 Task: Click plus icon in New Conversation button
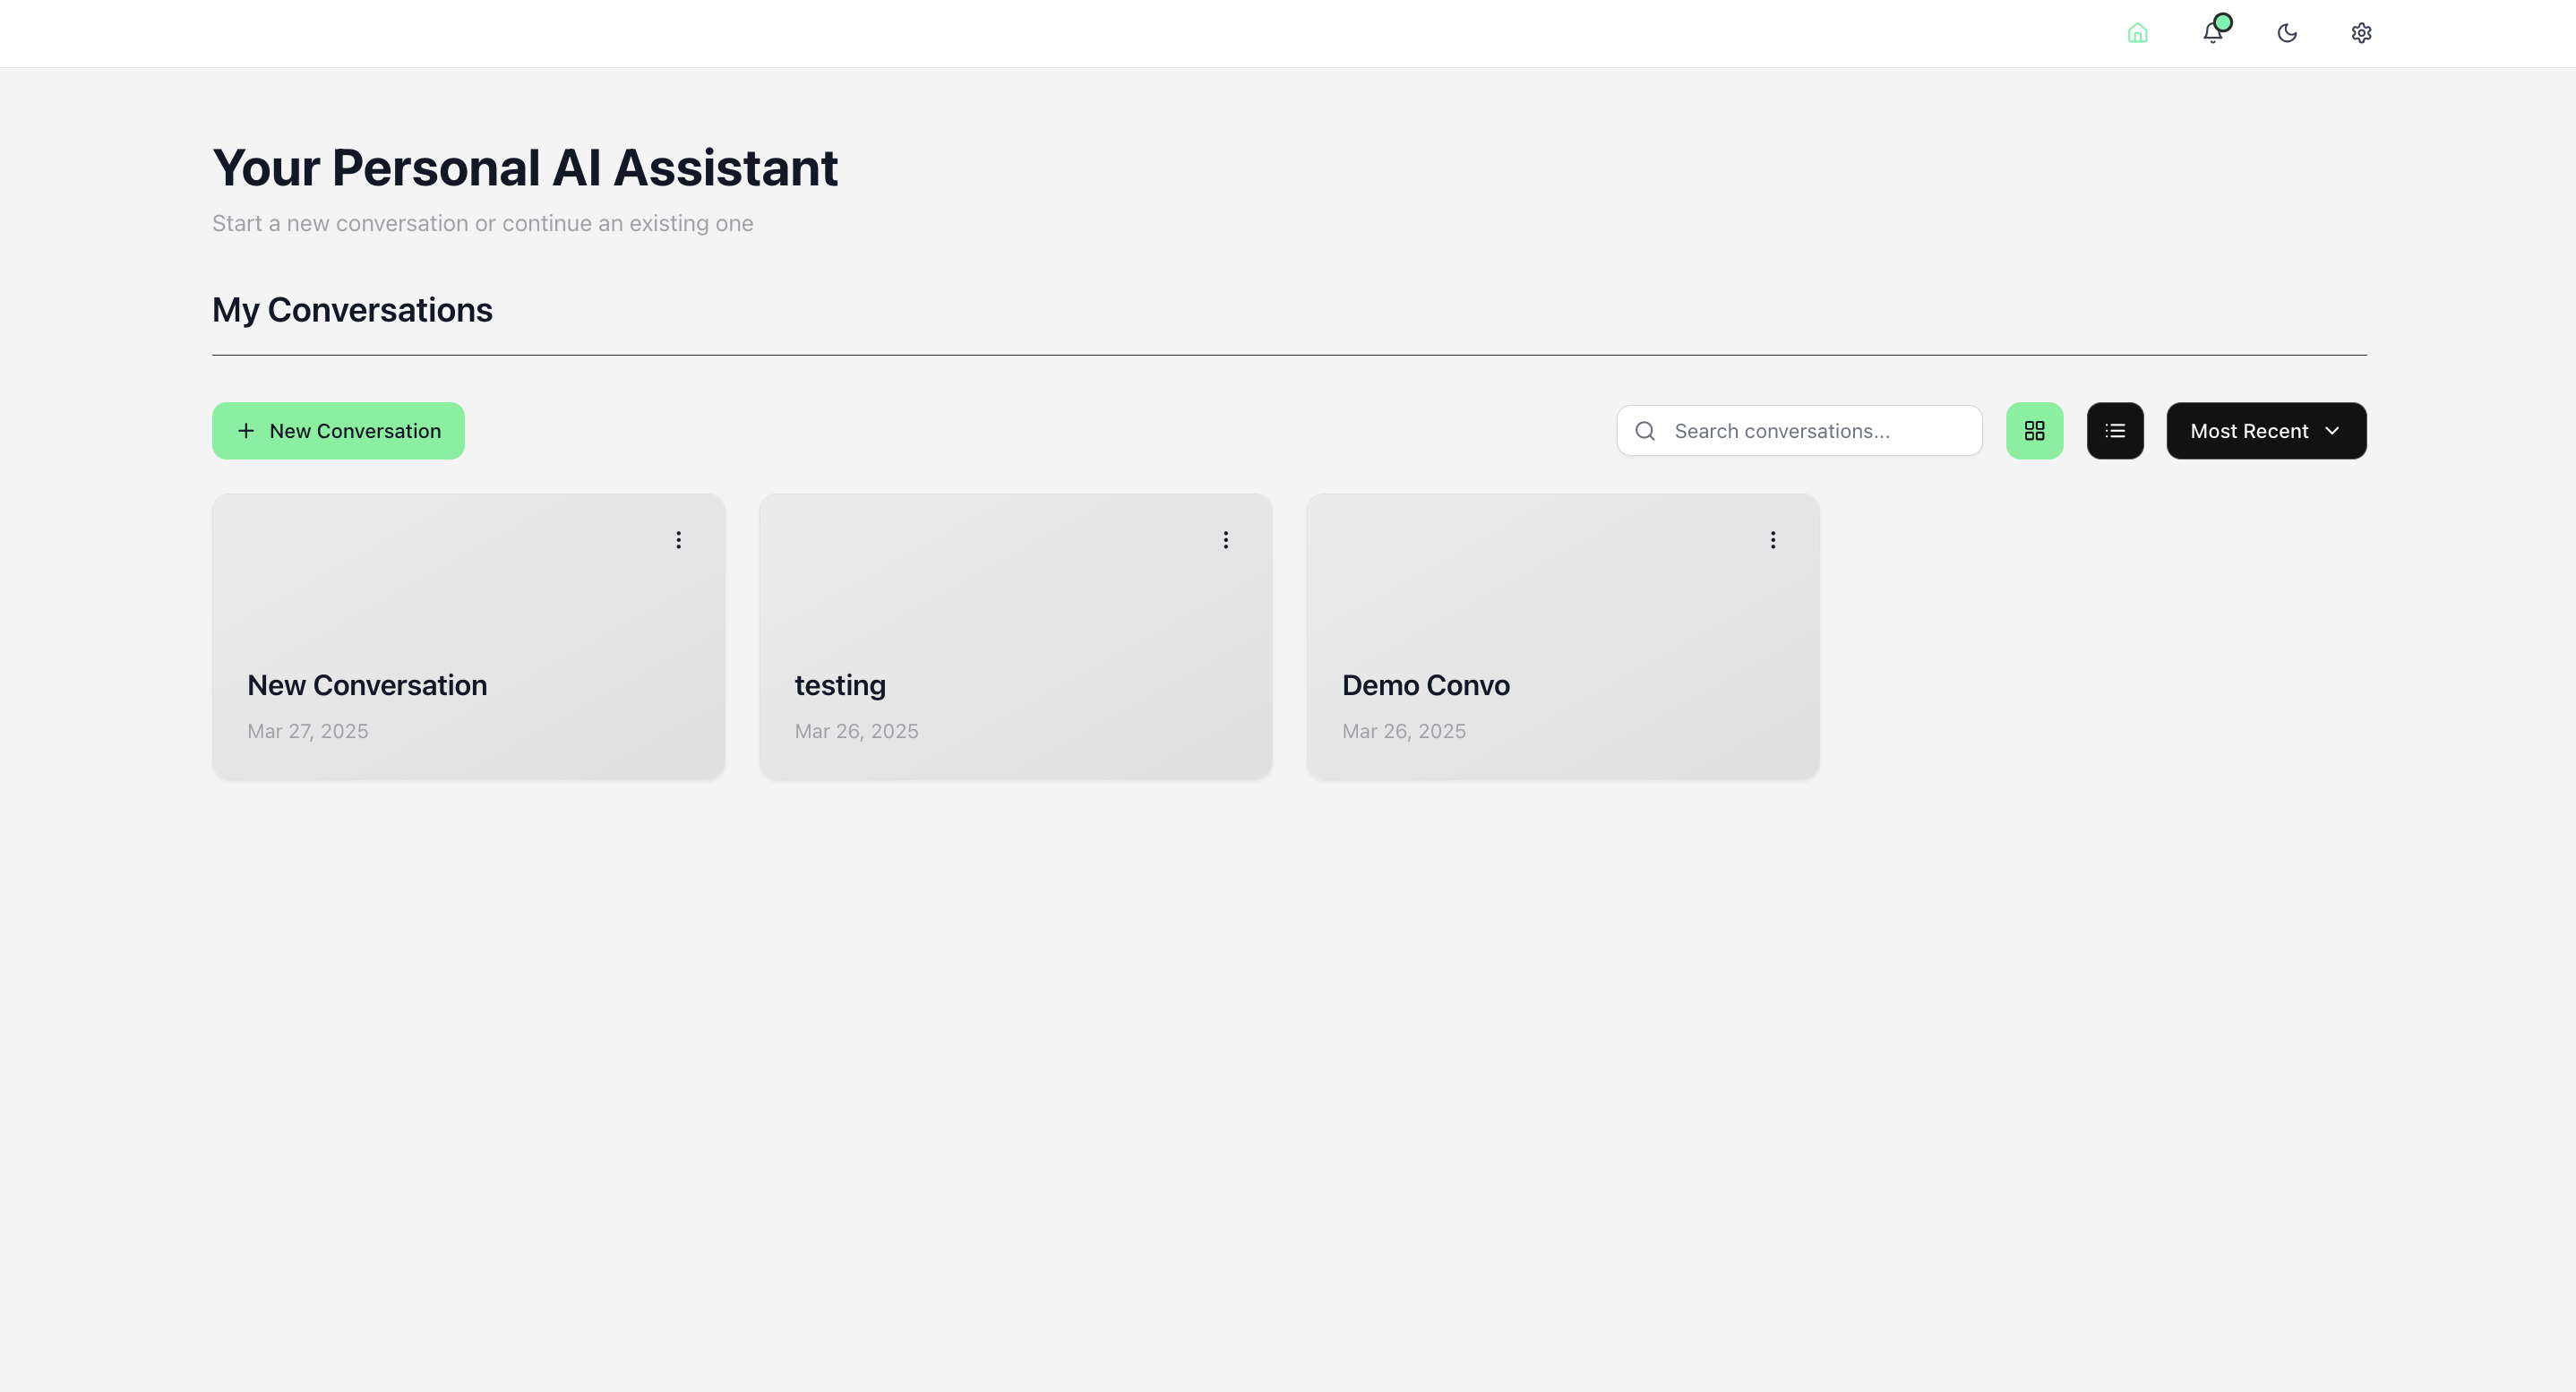point(246,431)
